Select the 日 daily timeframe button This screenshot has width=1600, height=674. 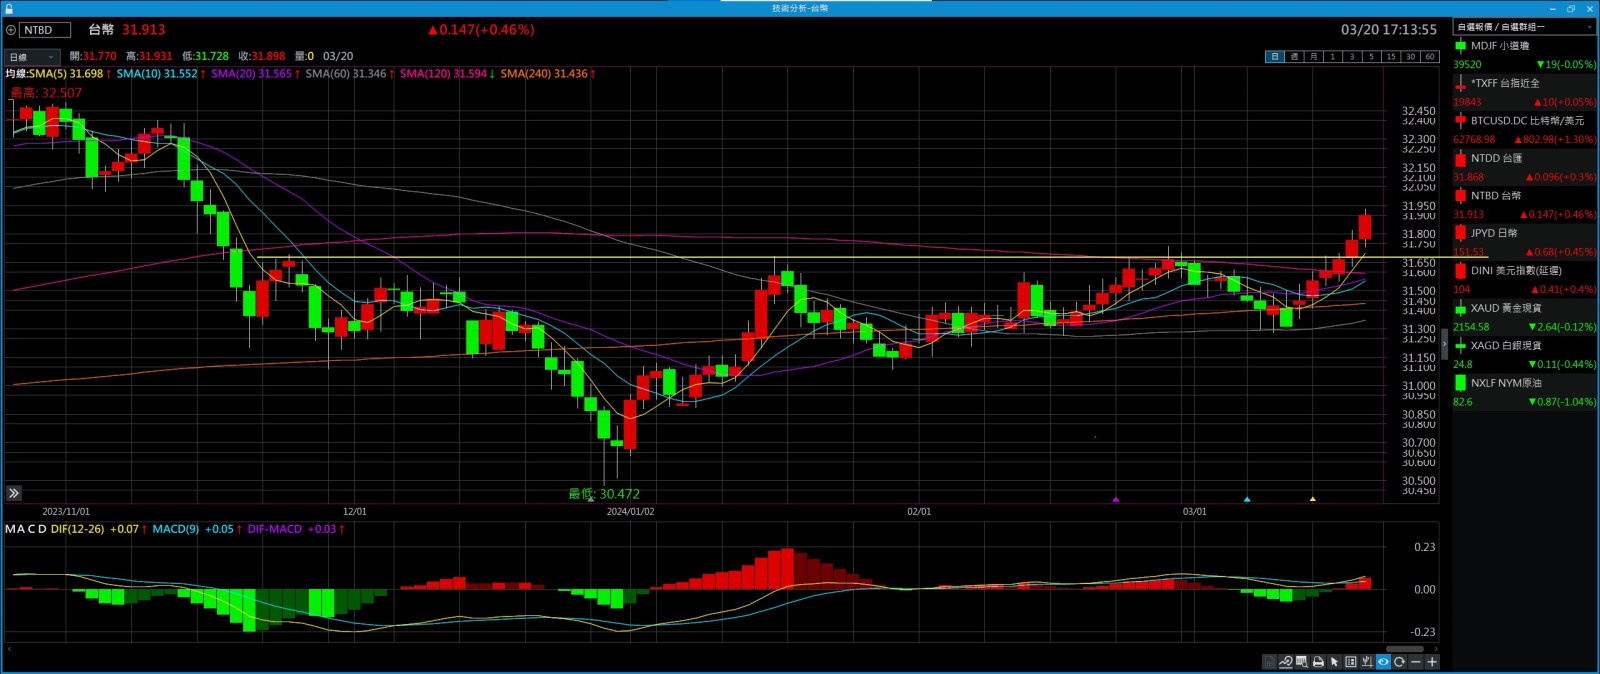1275,57
